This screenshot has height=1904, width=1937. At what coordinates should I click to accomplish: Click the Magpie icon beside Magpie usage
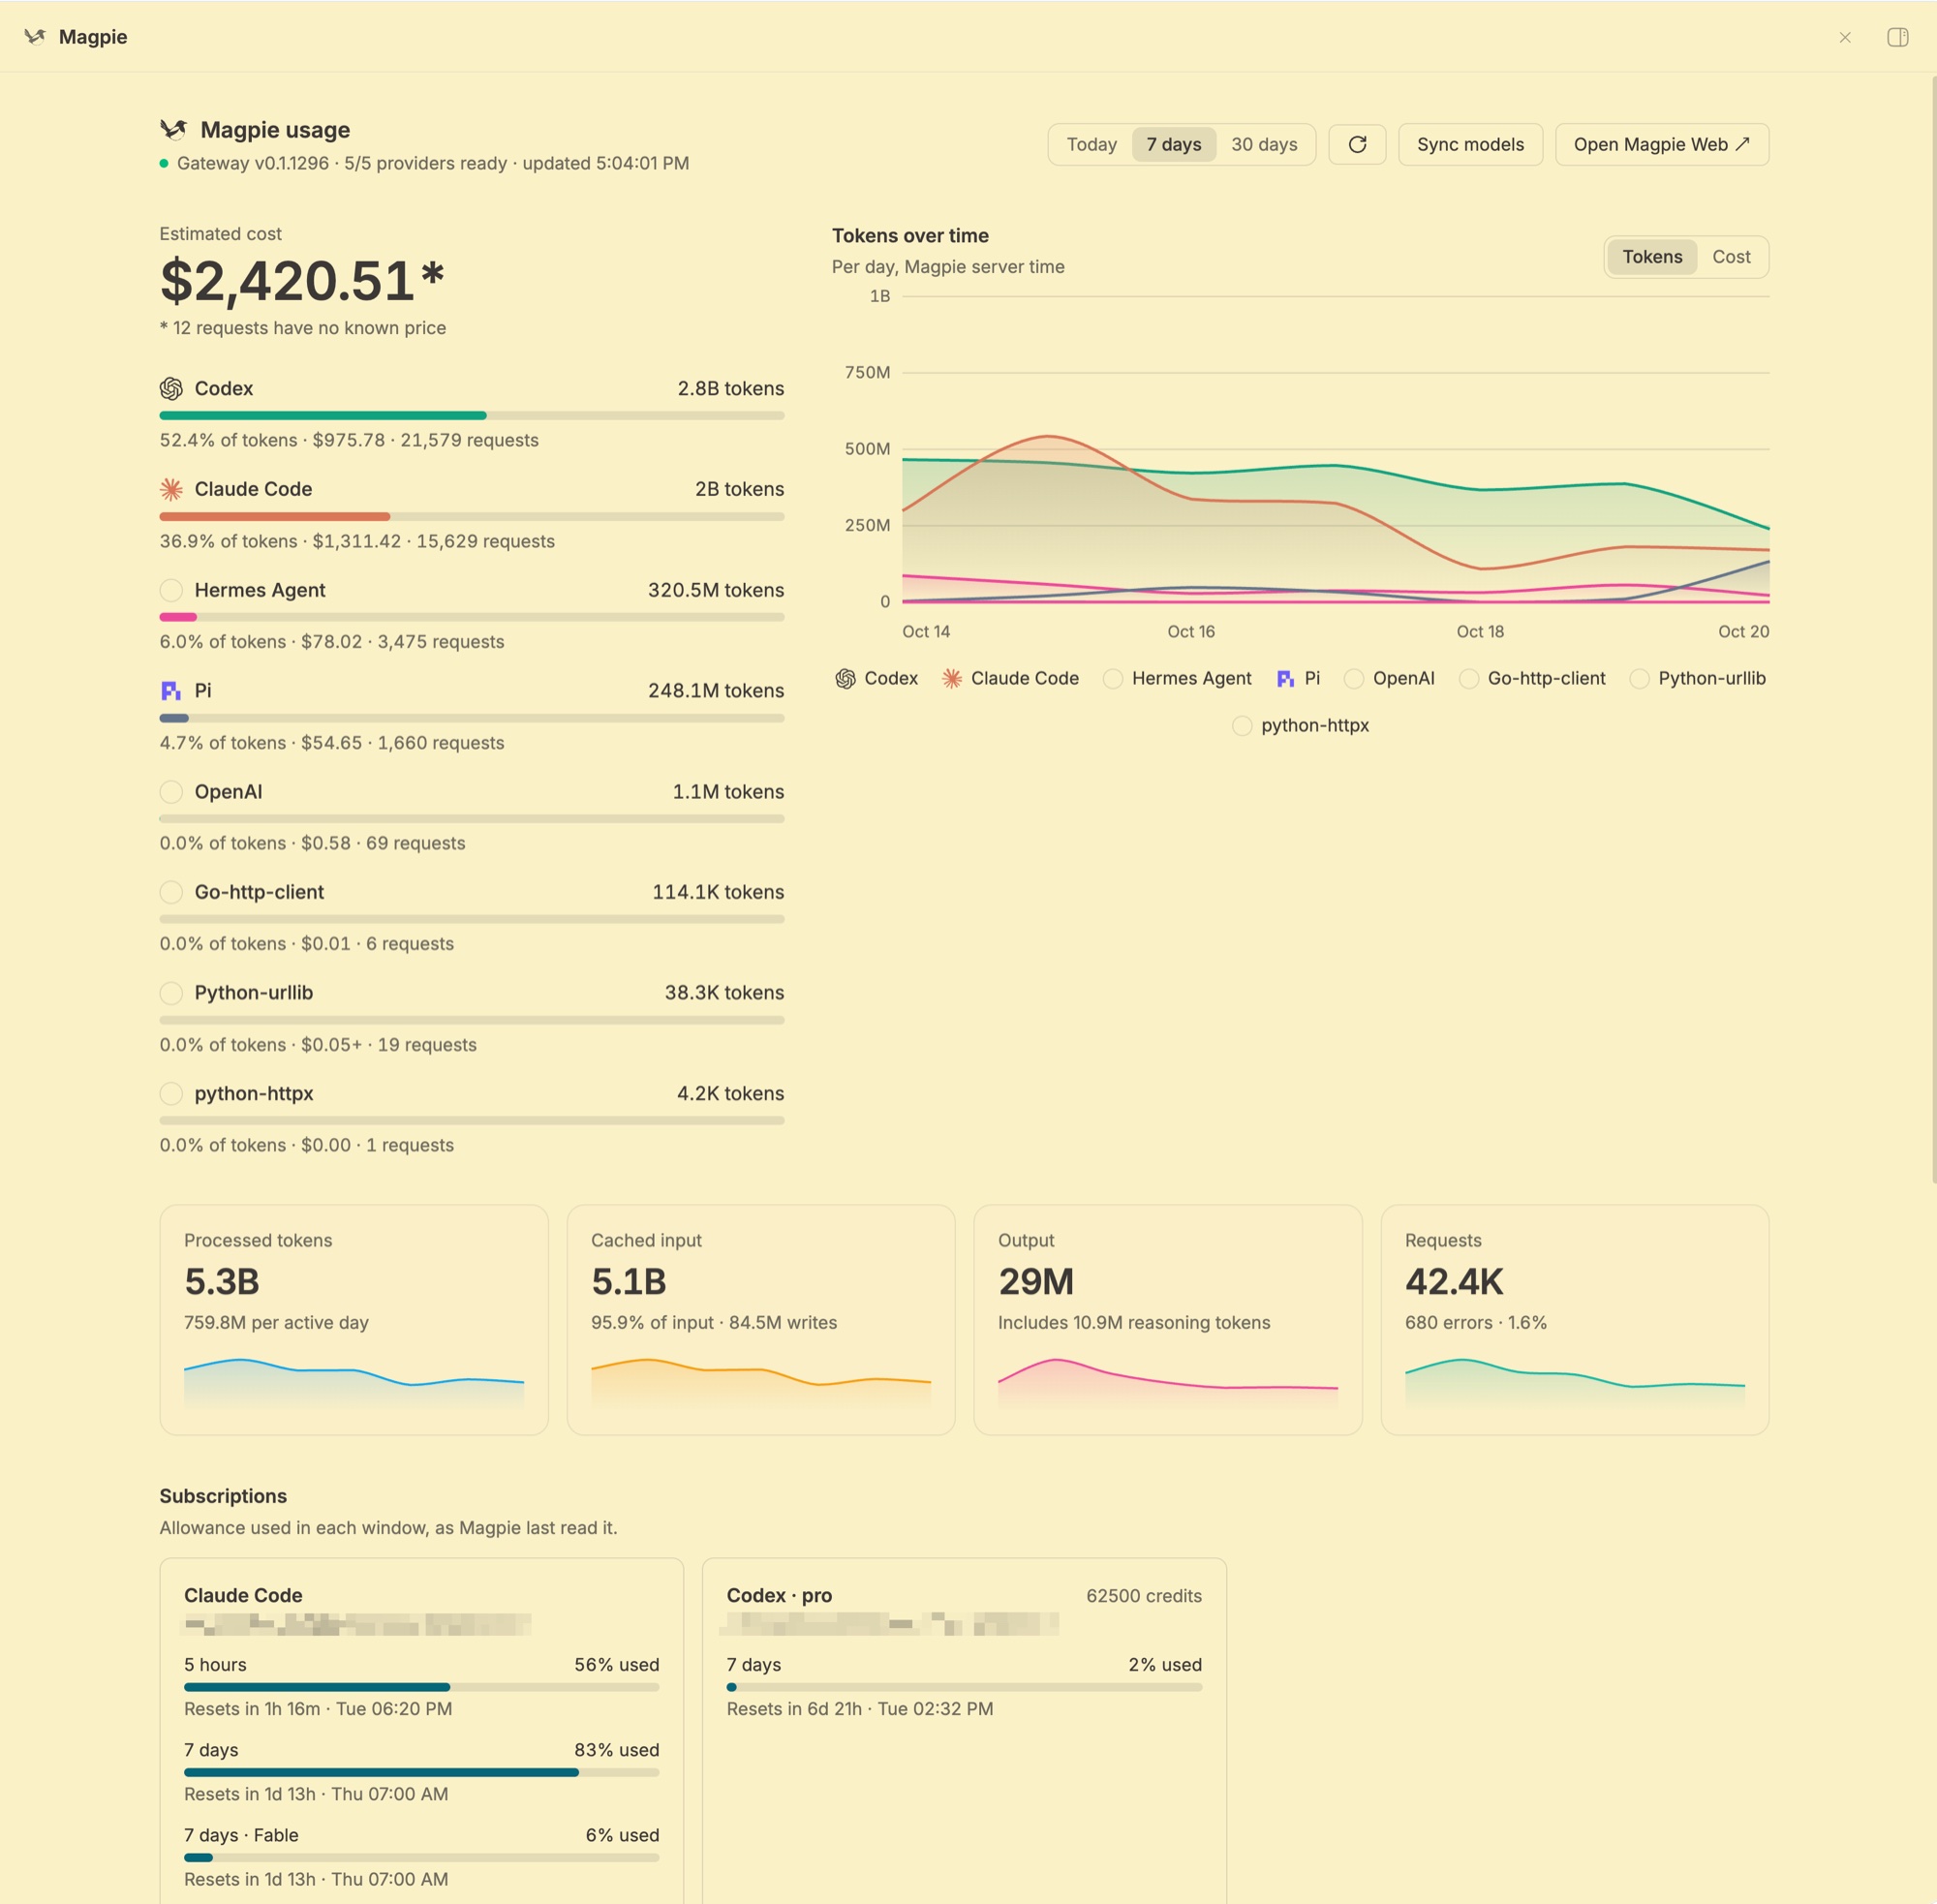(x=173, y=130)
